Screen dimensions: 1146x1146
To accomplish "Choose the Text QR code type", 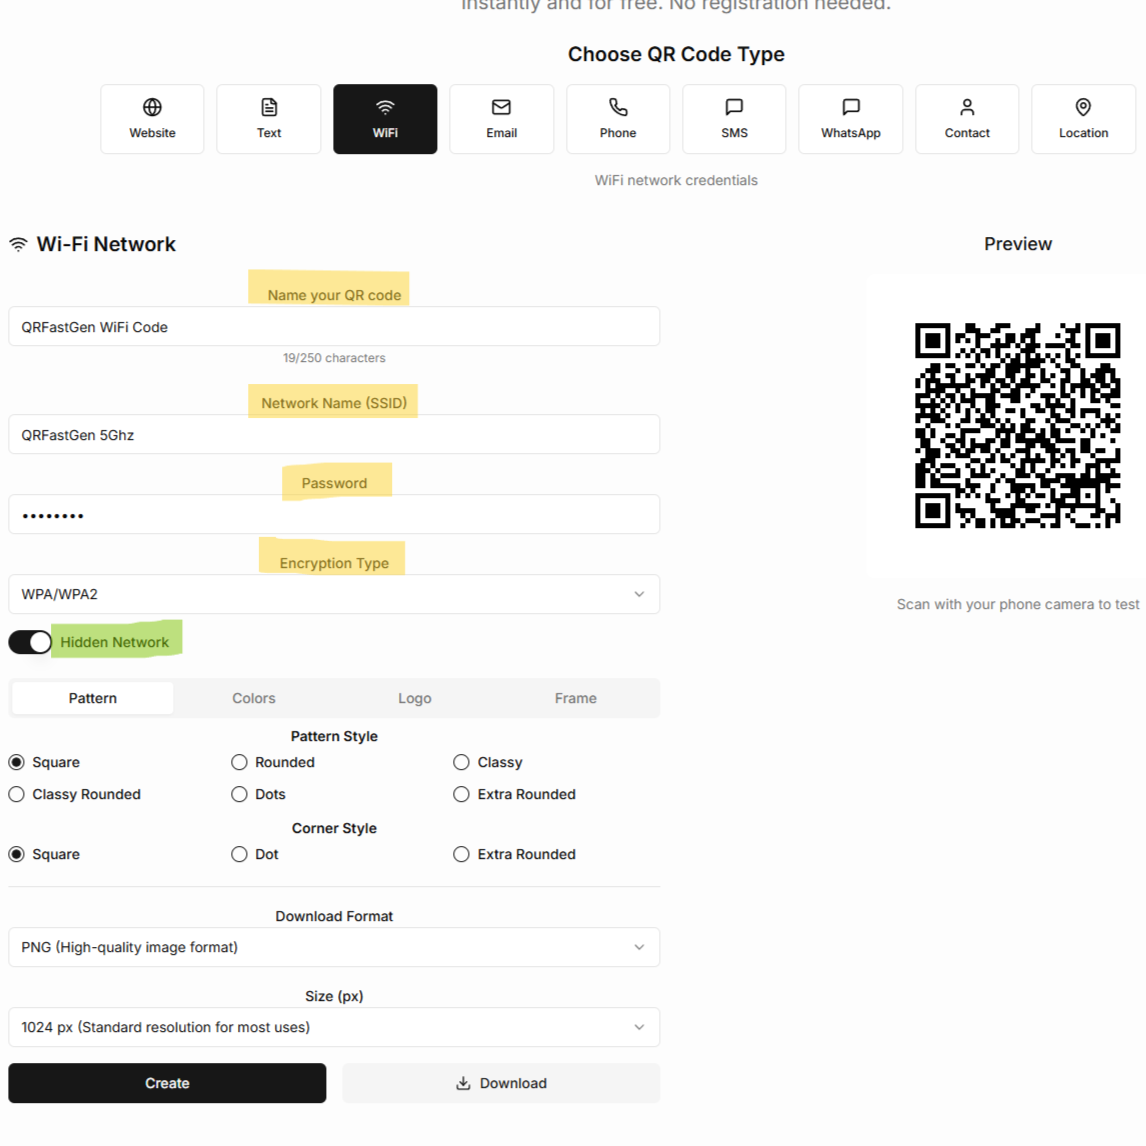I will tap(269, 119).
